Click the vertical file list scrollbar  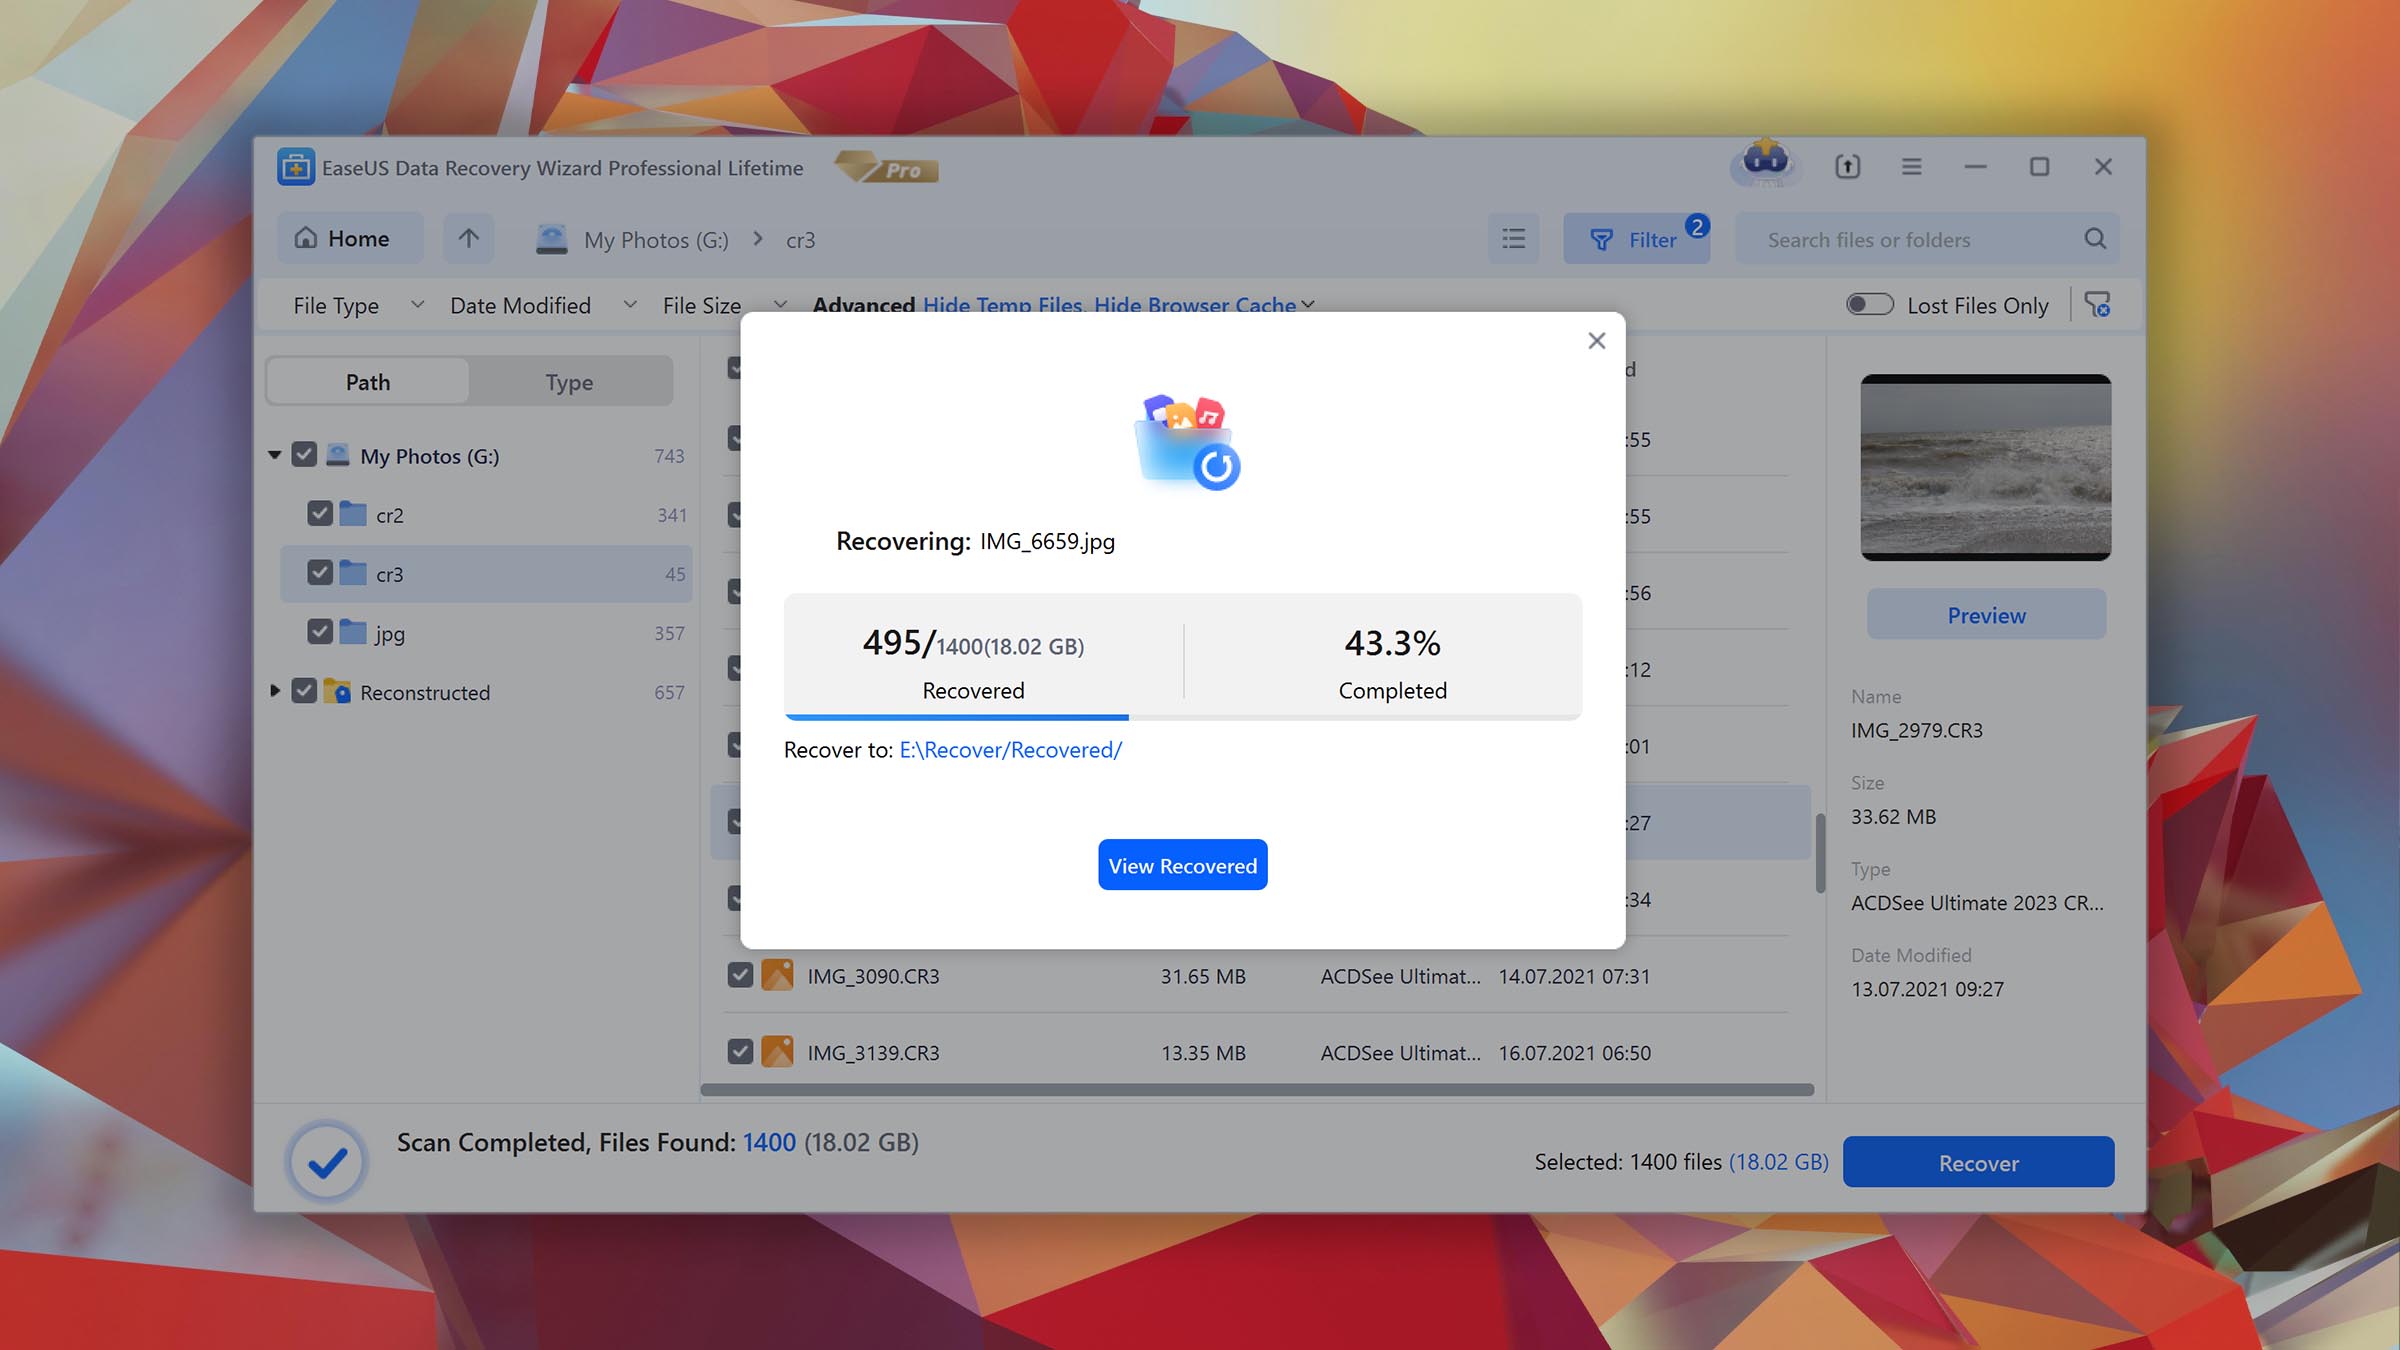1820,852
